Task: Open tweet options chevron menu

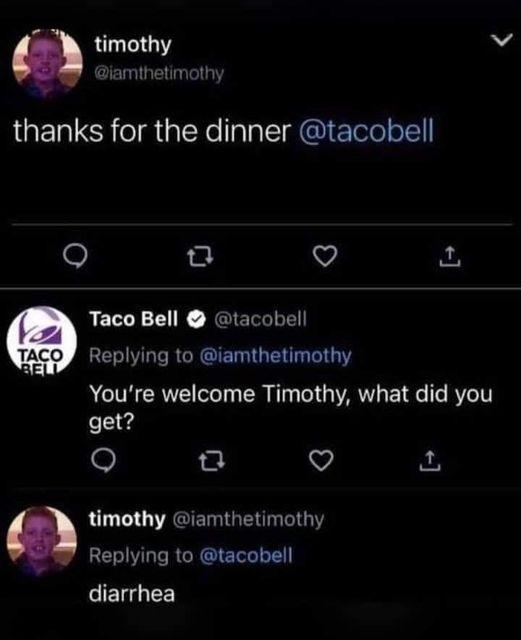Action: (x=501, y=40)
